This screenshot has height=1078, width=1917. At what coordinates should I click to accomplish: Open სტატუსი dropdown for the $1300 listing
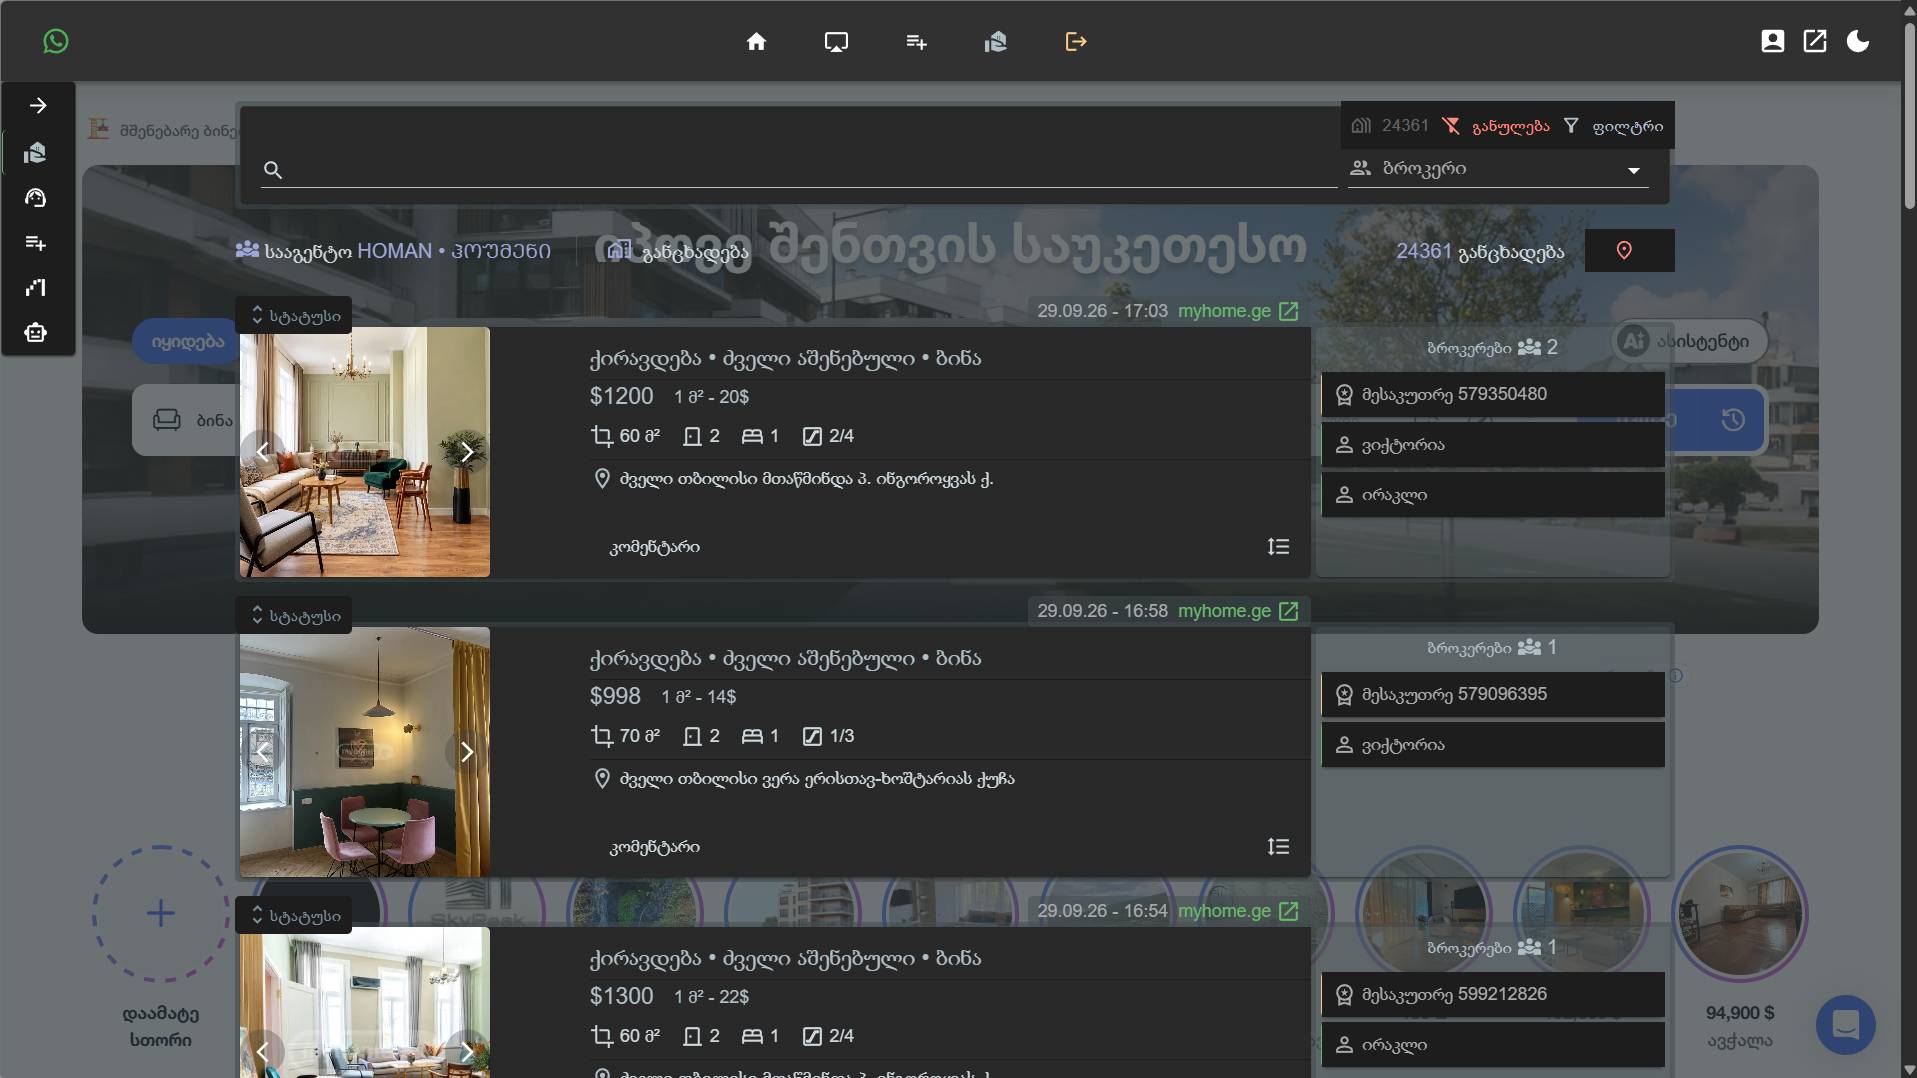294,916
